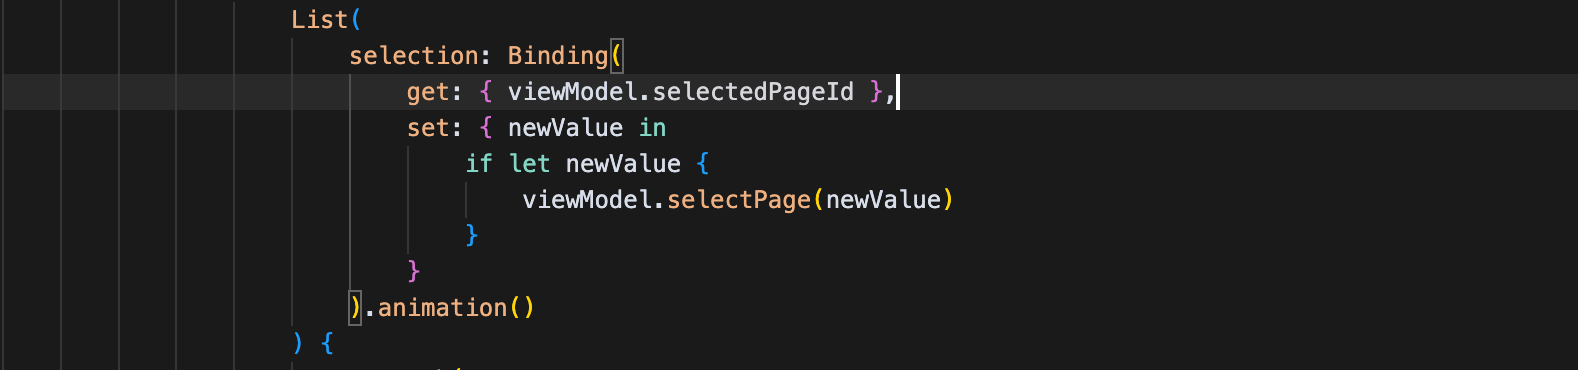Click the Binding type name
This screenshot has width=1578, height=370.
(557, 56)
